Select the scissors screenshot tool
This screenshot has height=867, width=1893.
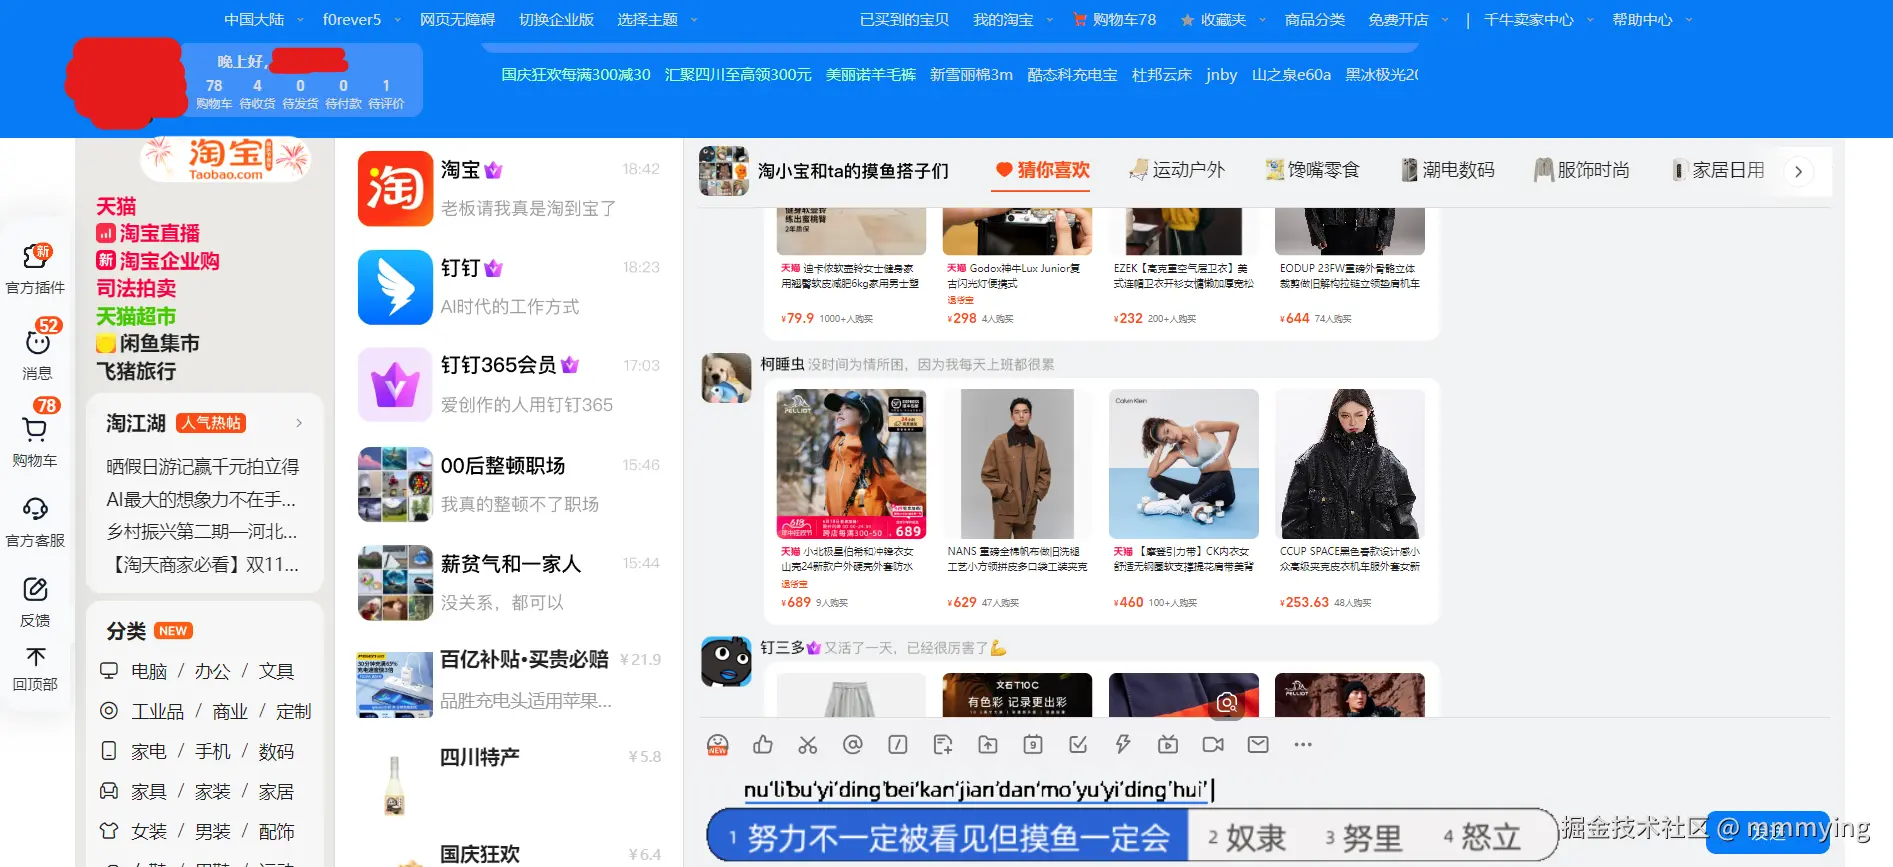808,744
